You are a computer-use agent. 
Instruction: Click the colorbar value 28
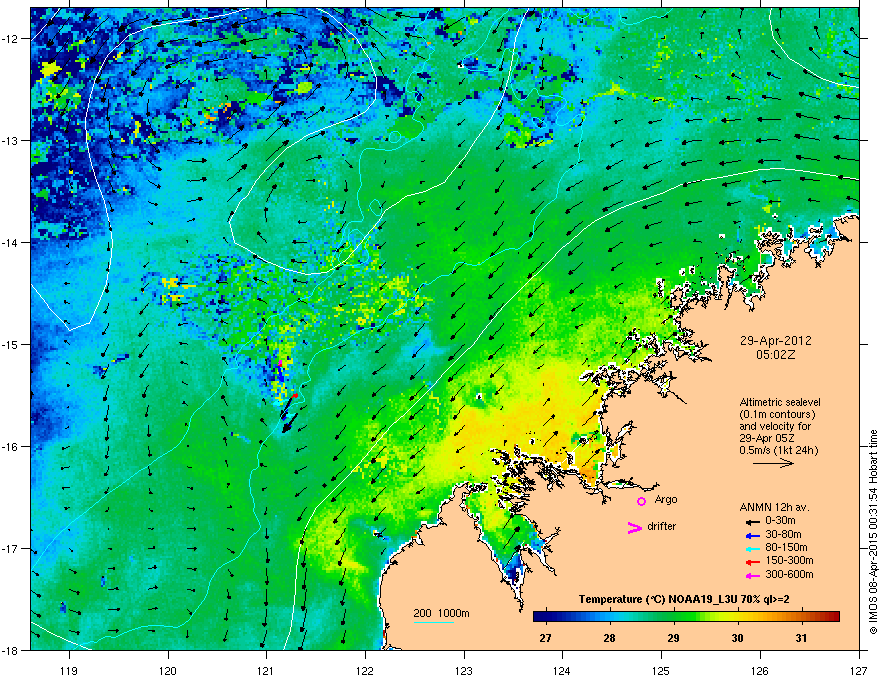[609, 638]
